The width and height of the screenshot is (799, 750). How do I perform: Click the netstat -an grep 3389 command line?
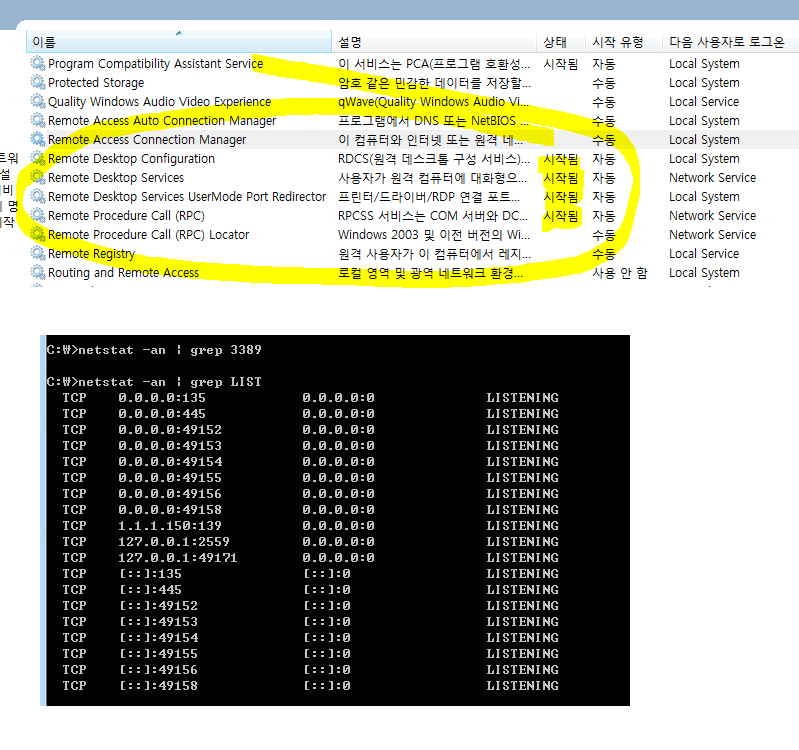coord(154,350)
